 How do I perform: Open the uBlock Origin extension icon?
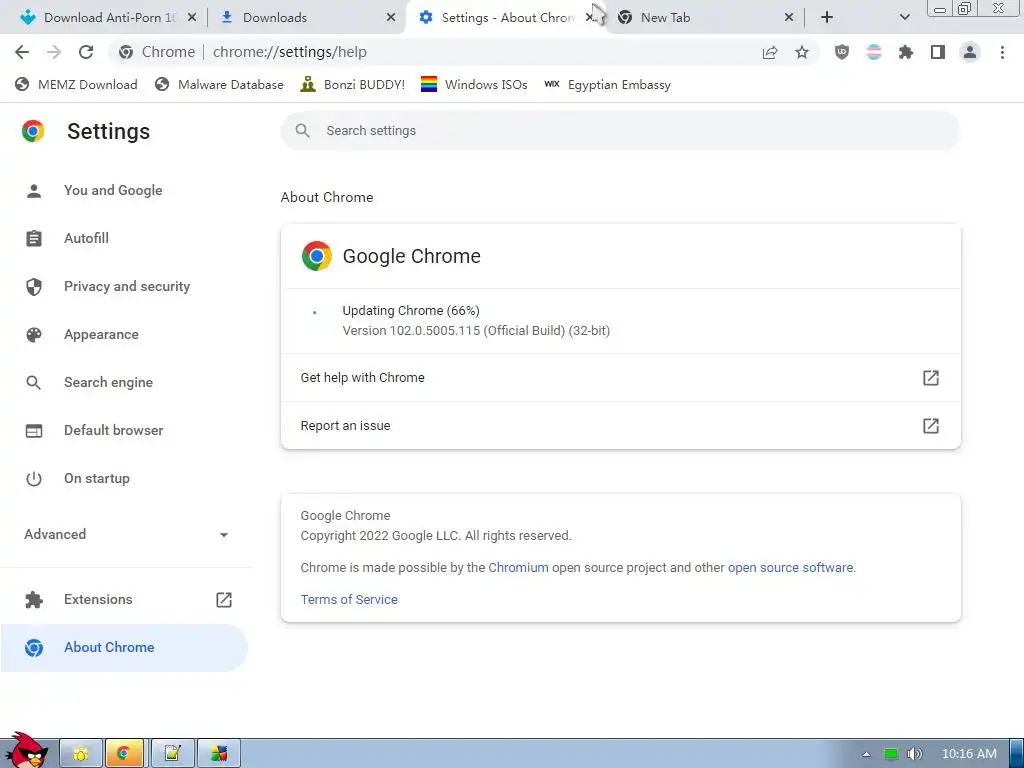pos(842,52)
